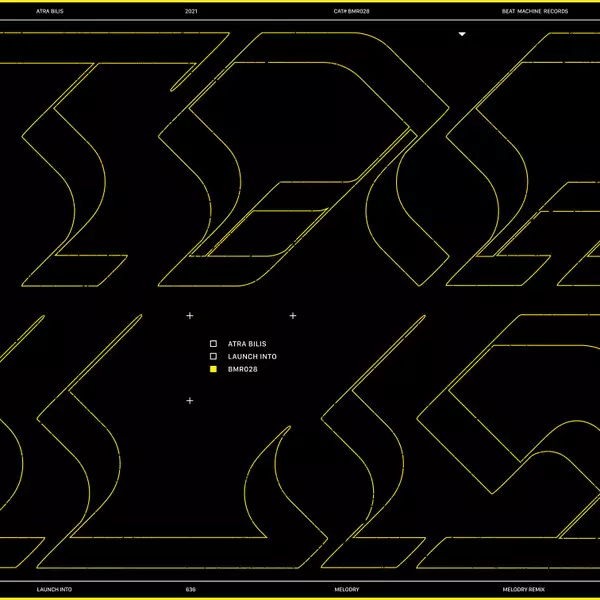Click the 2021 year in the top header
The image size is (600, 600).
click(192, 11)
